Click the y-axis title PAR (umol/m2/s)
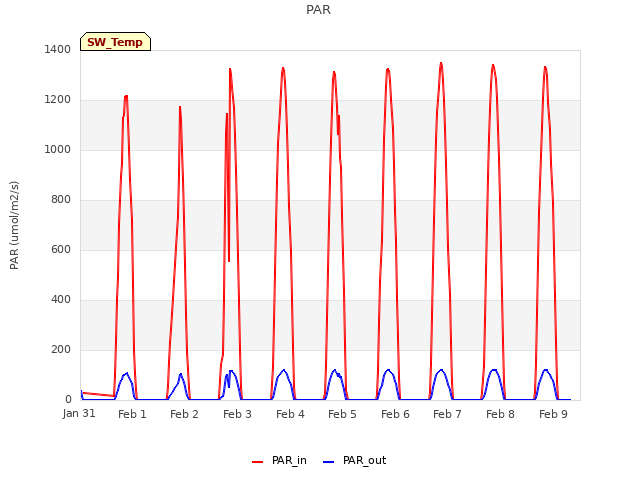The width and height of the screenshot is (640, 480). click(x=14, y=225)
